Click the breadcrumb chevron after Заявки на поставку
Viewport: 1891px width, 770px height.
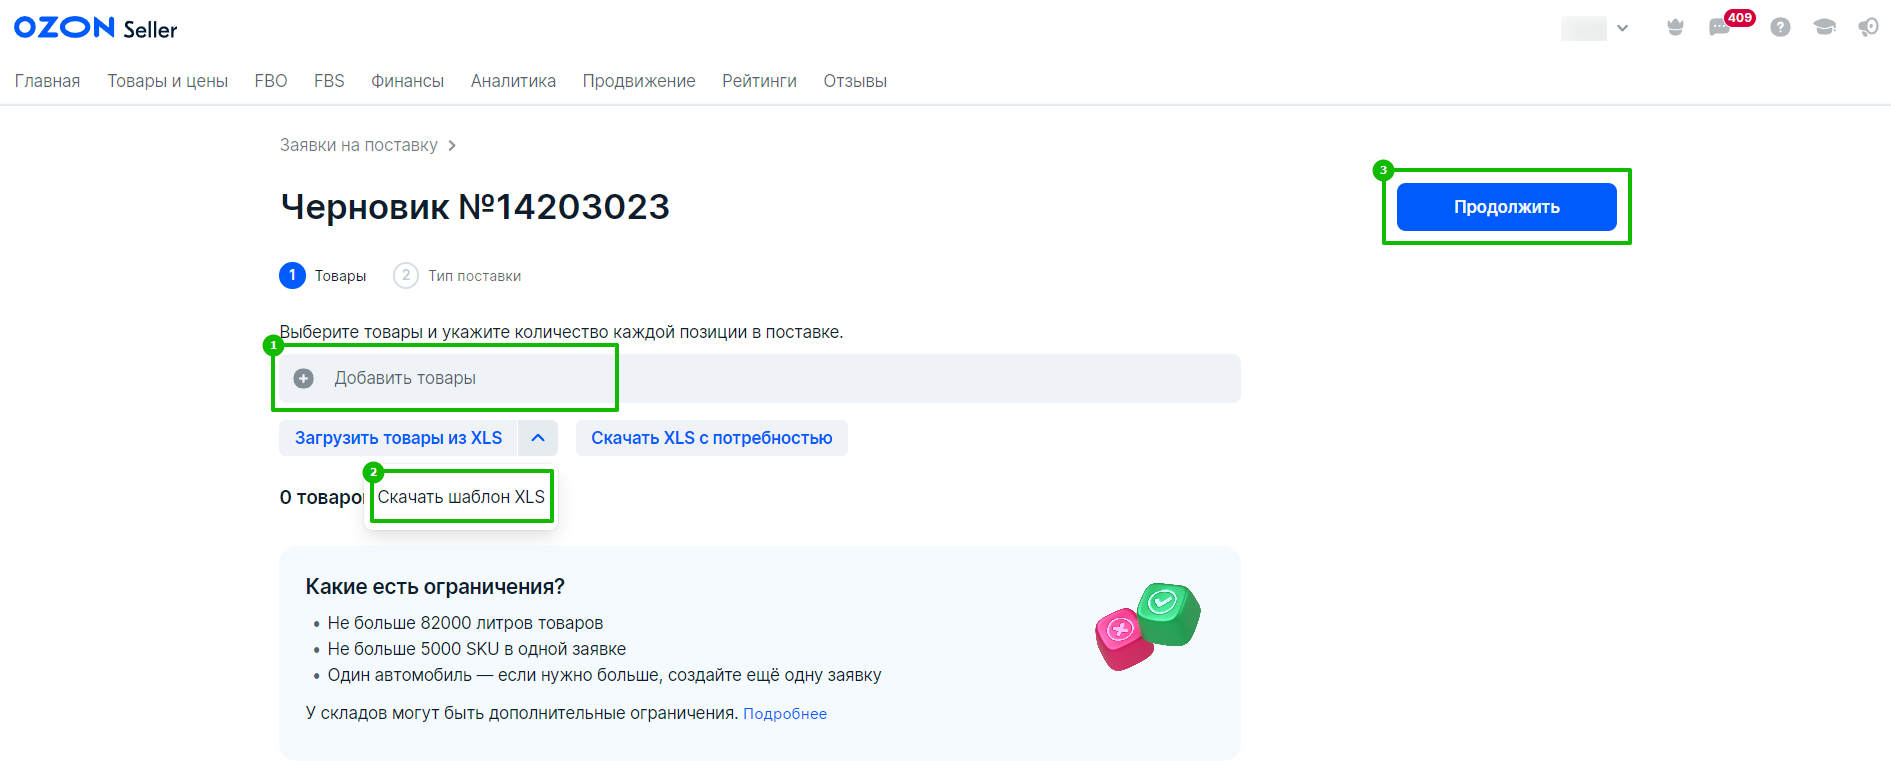coord(452,146)
